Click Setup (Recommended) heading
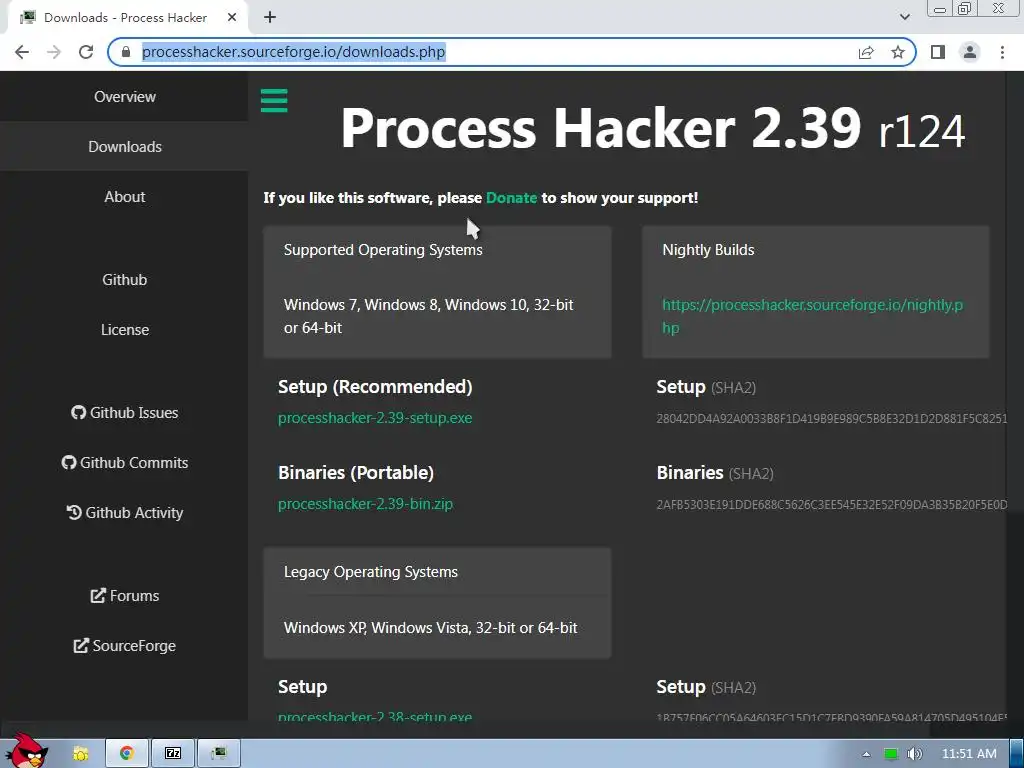 375,387
